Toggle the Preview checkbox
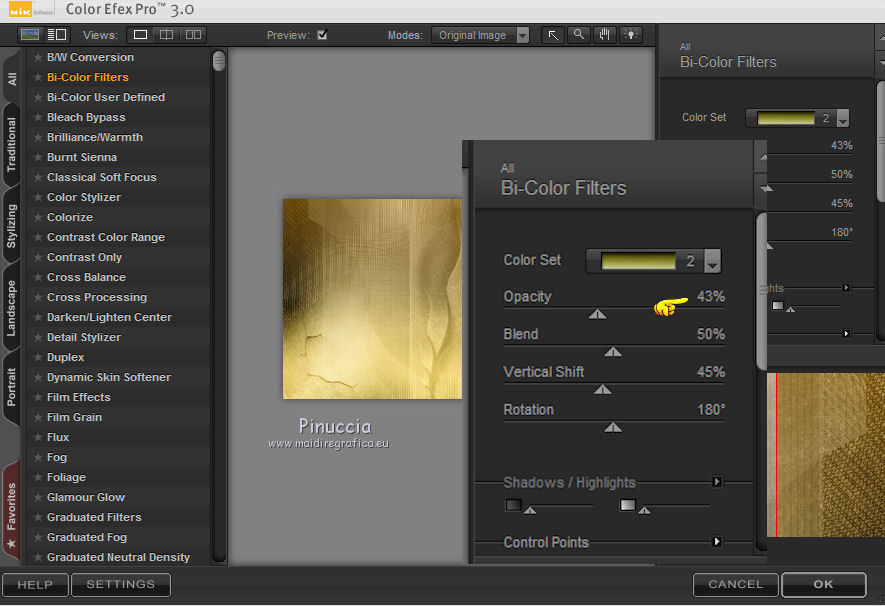This screenshot has width=885, height=606. 322,35
